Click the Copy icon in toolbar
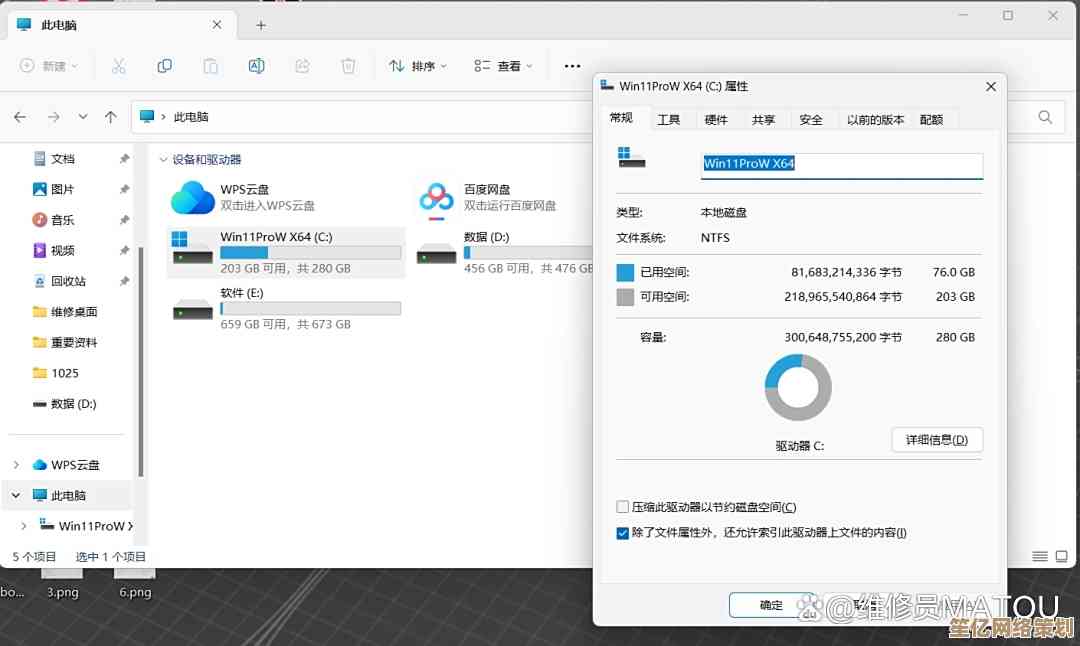Viewport: 1080px width, 646px height. 164,66
